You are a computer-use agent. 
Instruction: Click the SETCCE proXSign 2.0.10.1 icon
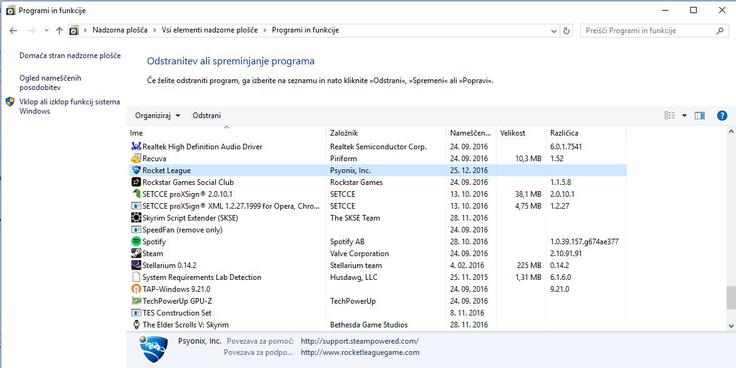click(136, 194)
